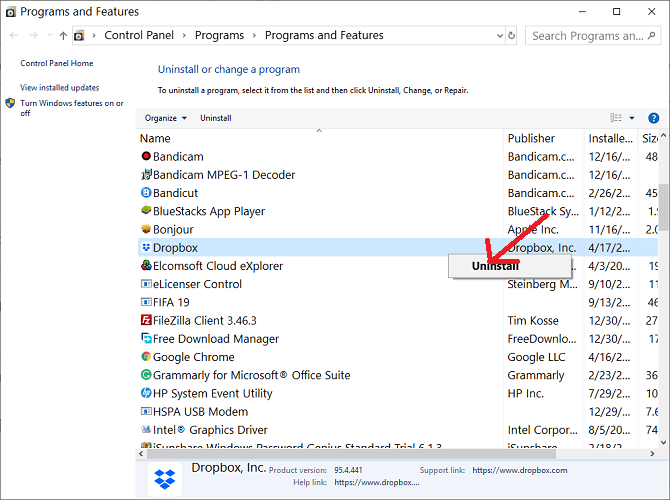Expand the chevron after Control Panel breadcrumb
Viewport: 670px width, 500px height.
184,35
